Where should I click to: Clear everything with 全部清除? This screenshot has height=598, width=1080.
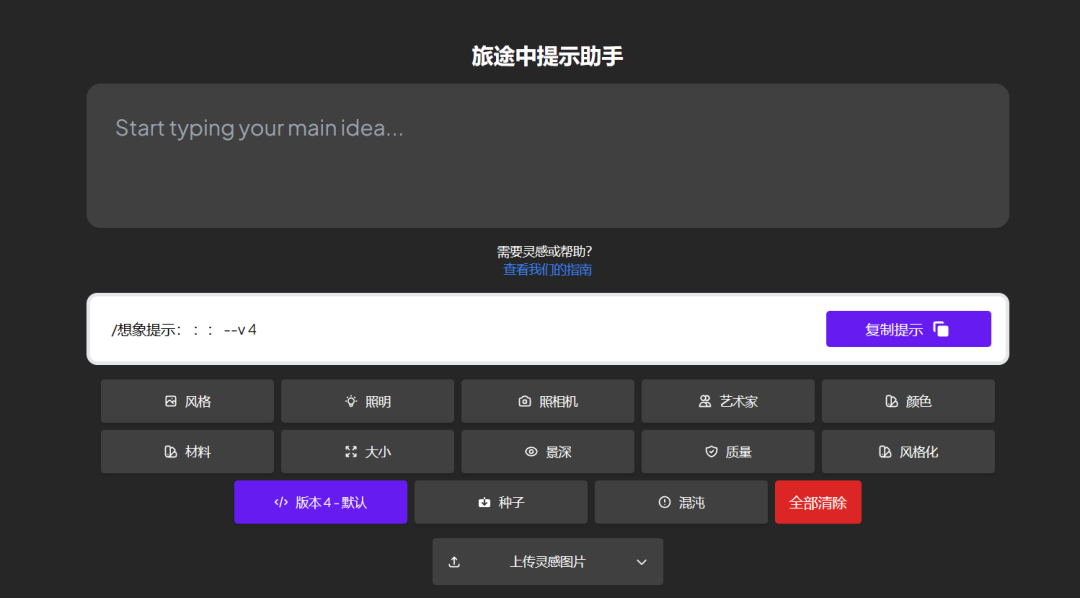click(x=818, y=502)
